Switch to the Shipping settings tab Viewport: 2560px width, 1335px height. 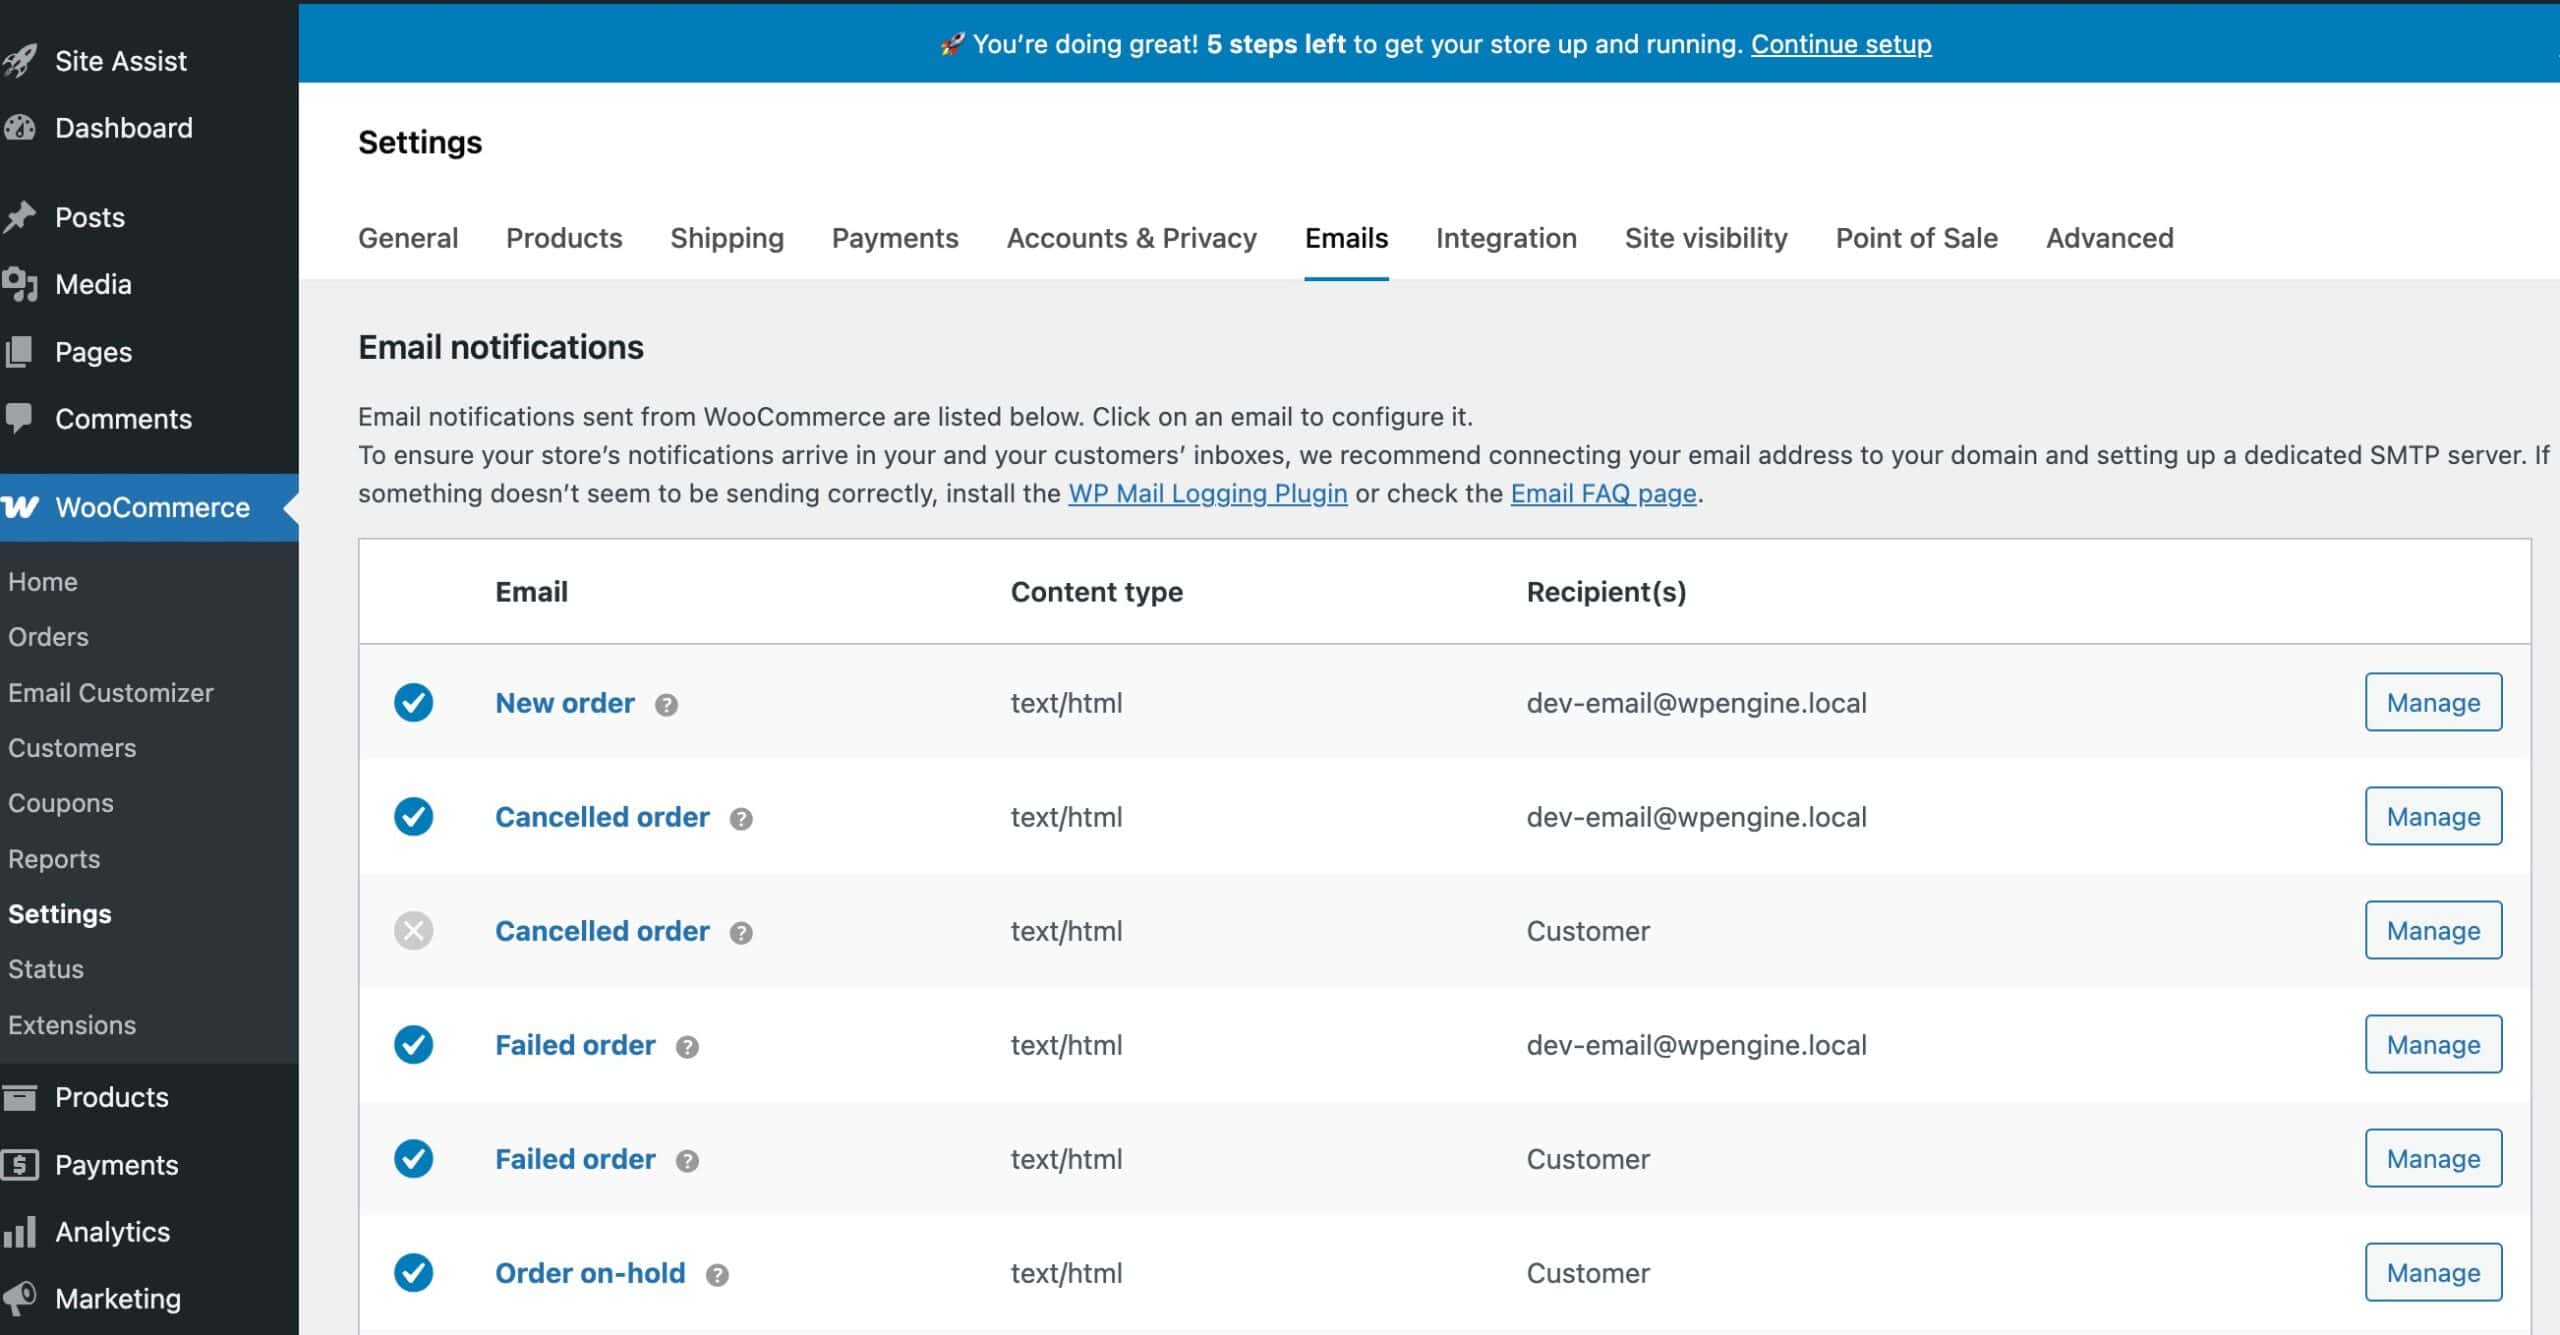tap(727, 238)
